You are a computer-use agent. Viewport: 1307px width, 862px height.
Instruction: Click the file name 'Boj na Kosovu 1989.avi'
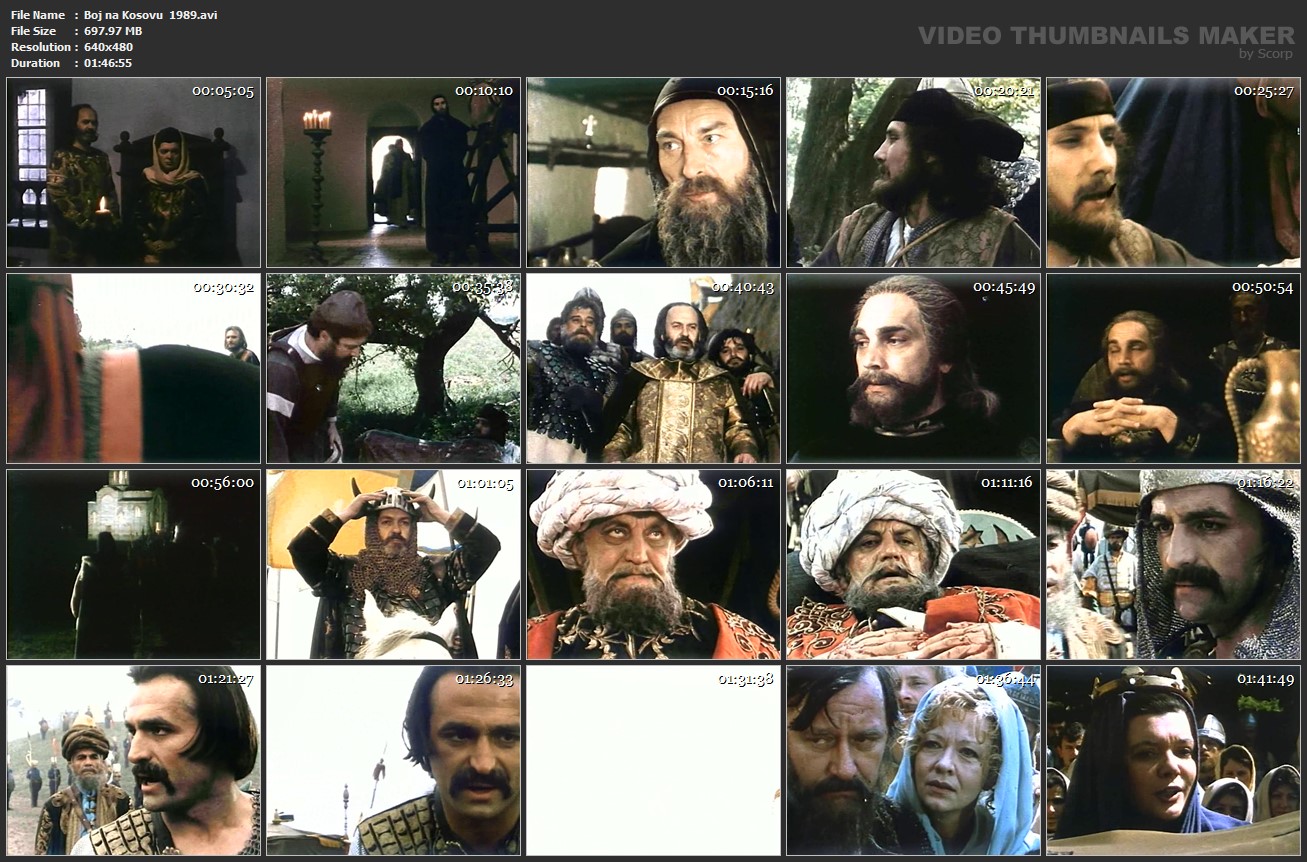point(151,15)
